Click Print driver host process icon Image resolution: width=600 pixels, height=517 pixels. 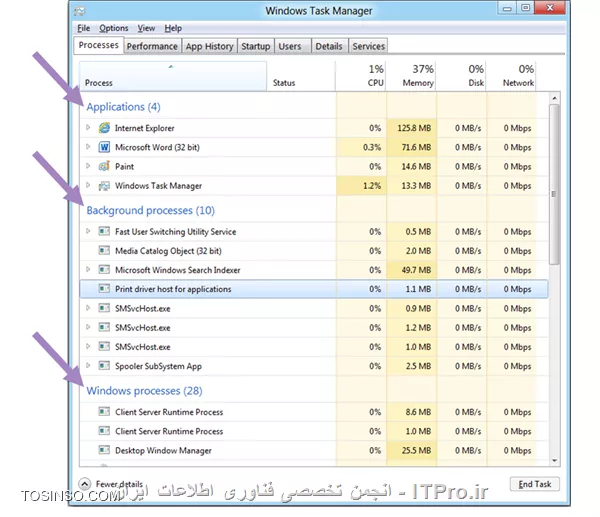104,289
